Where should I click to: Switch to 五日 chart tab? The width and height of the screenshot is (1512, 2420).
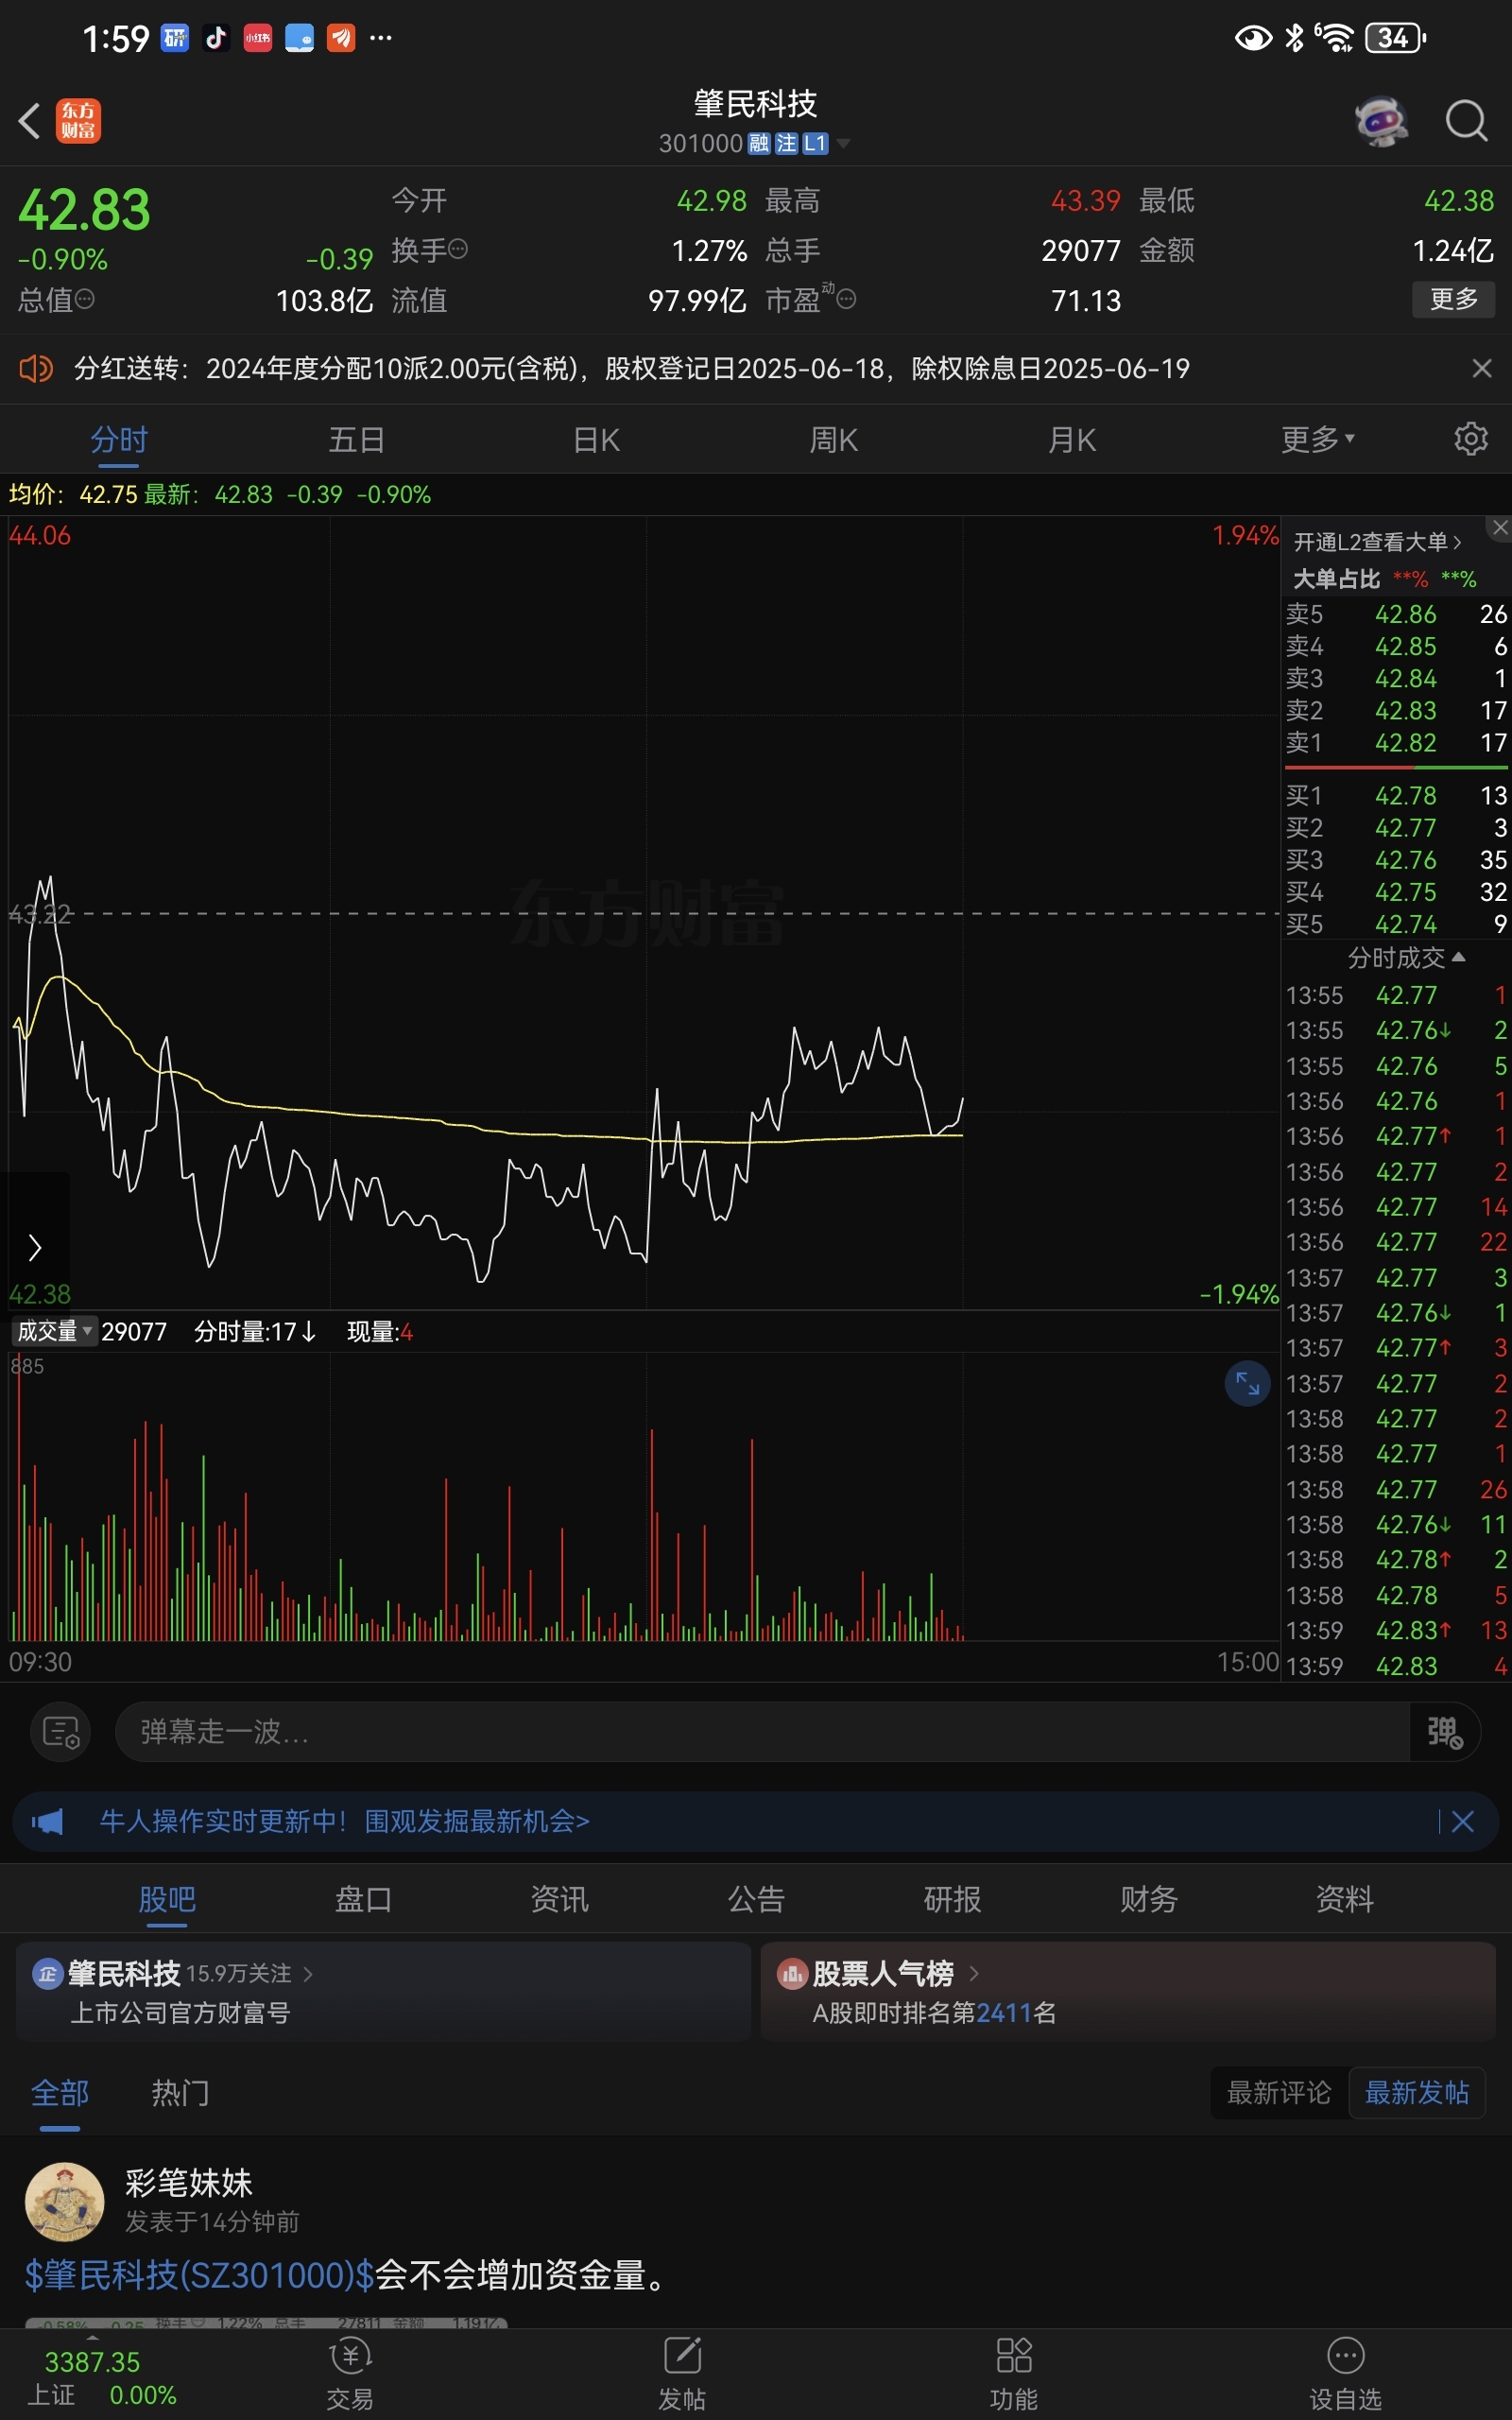pos(357,440)
